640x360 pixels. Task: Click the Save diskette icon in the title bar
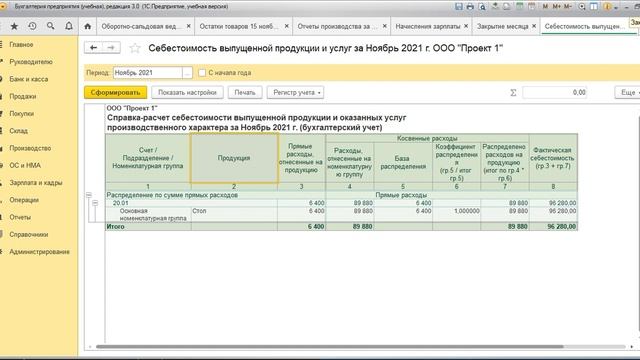(459, 7)
